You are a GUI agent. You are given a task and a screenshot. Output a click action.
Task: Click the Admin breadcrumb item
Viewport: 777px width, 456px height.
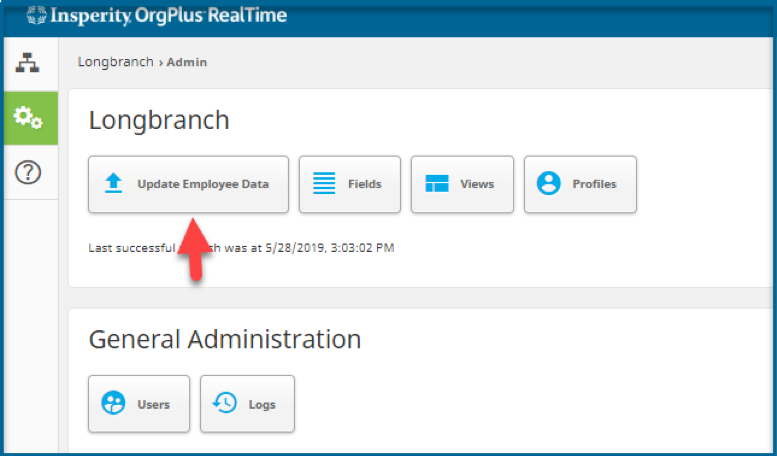[187, 62]
